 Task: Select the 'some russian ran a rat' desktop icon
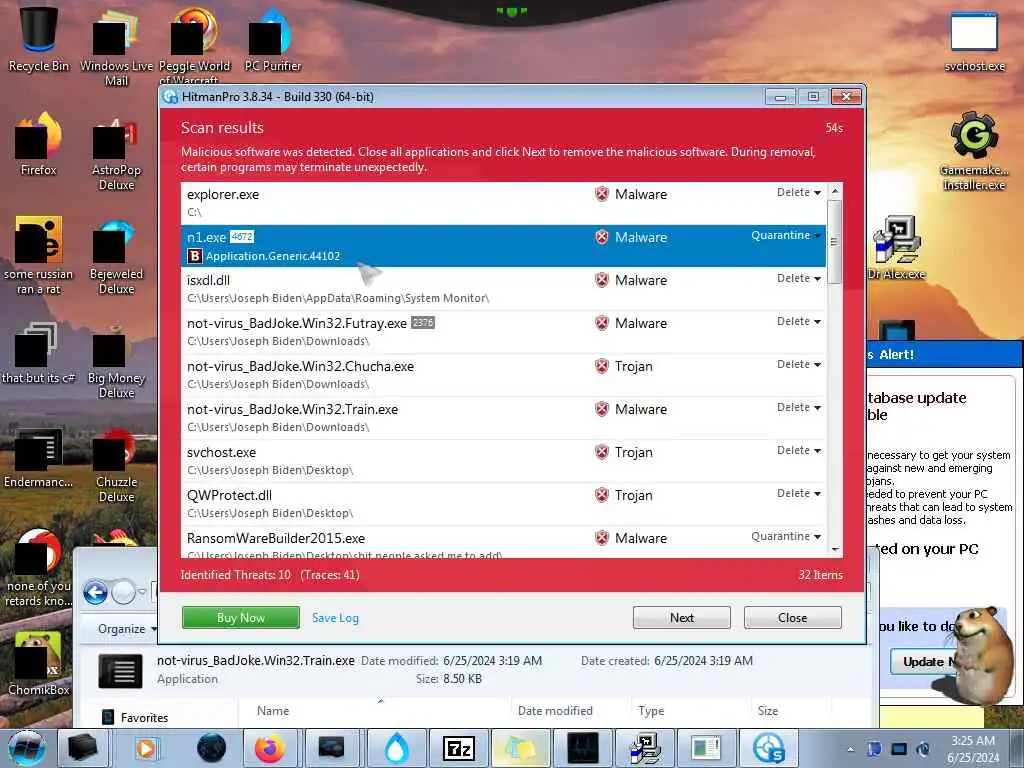[x=39, y=255]
